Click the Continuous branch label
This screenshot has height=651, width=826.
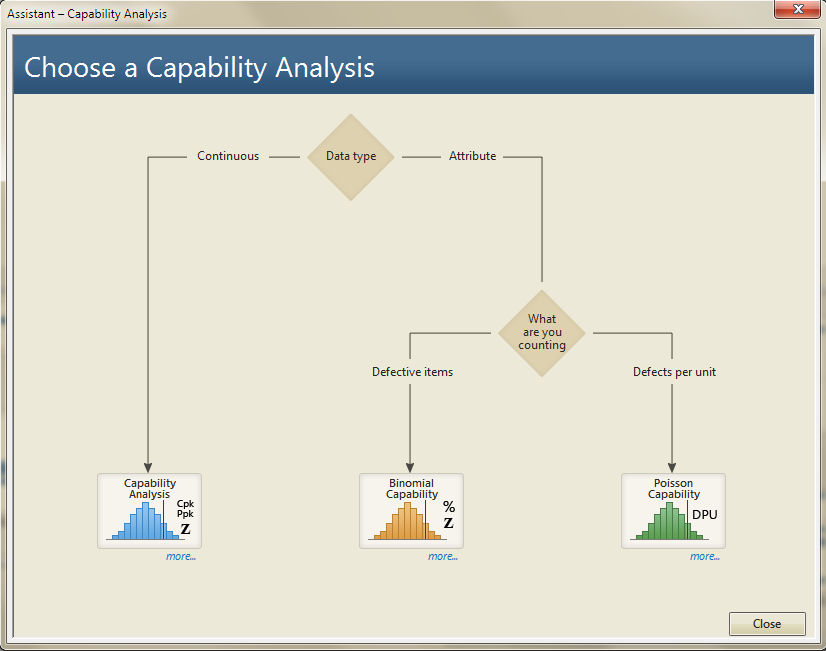coord(228,156)
